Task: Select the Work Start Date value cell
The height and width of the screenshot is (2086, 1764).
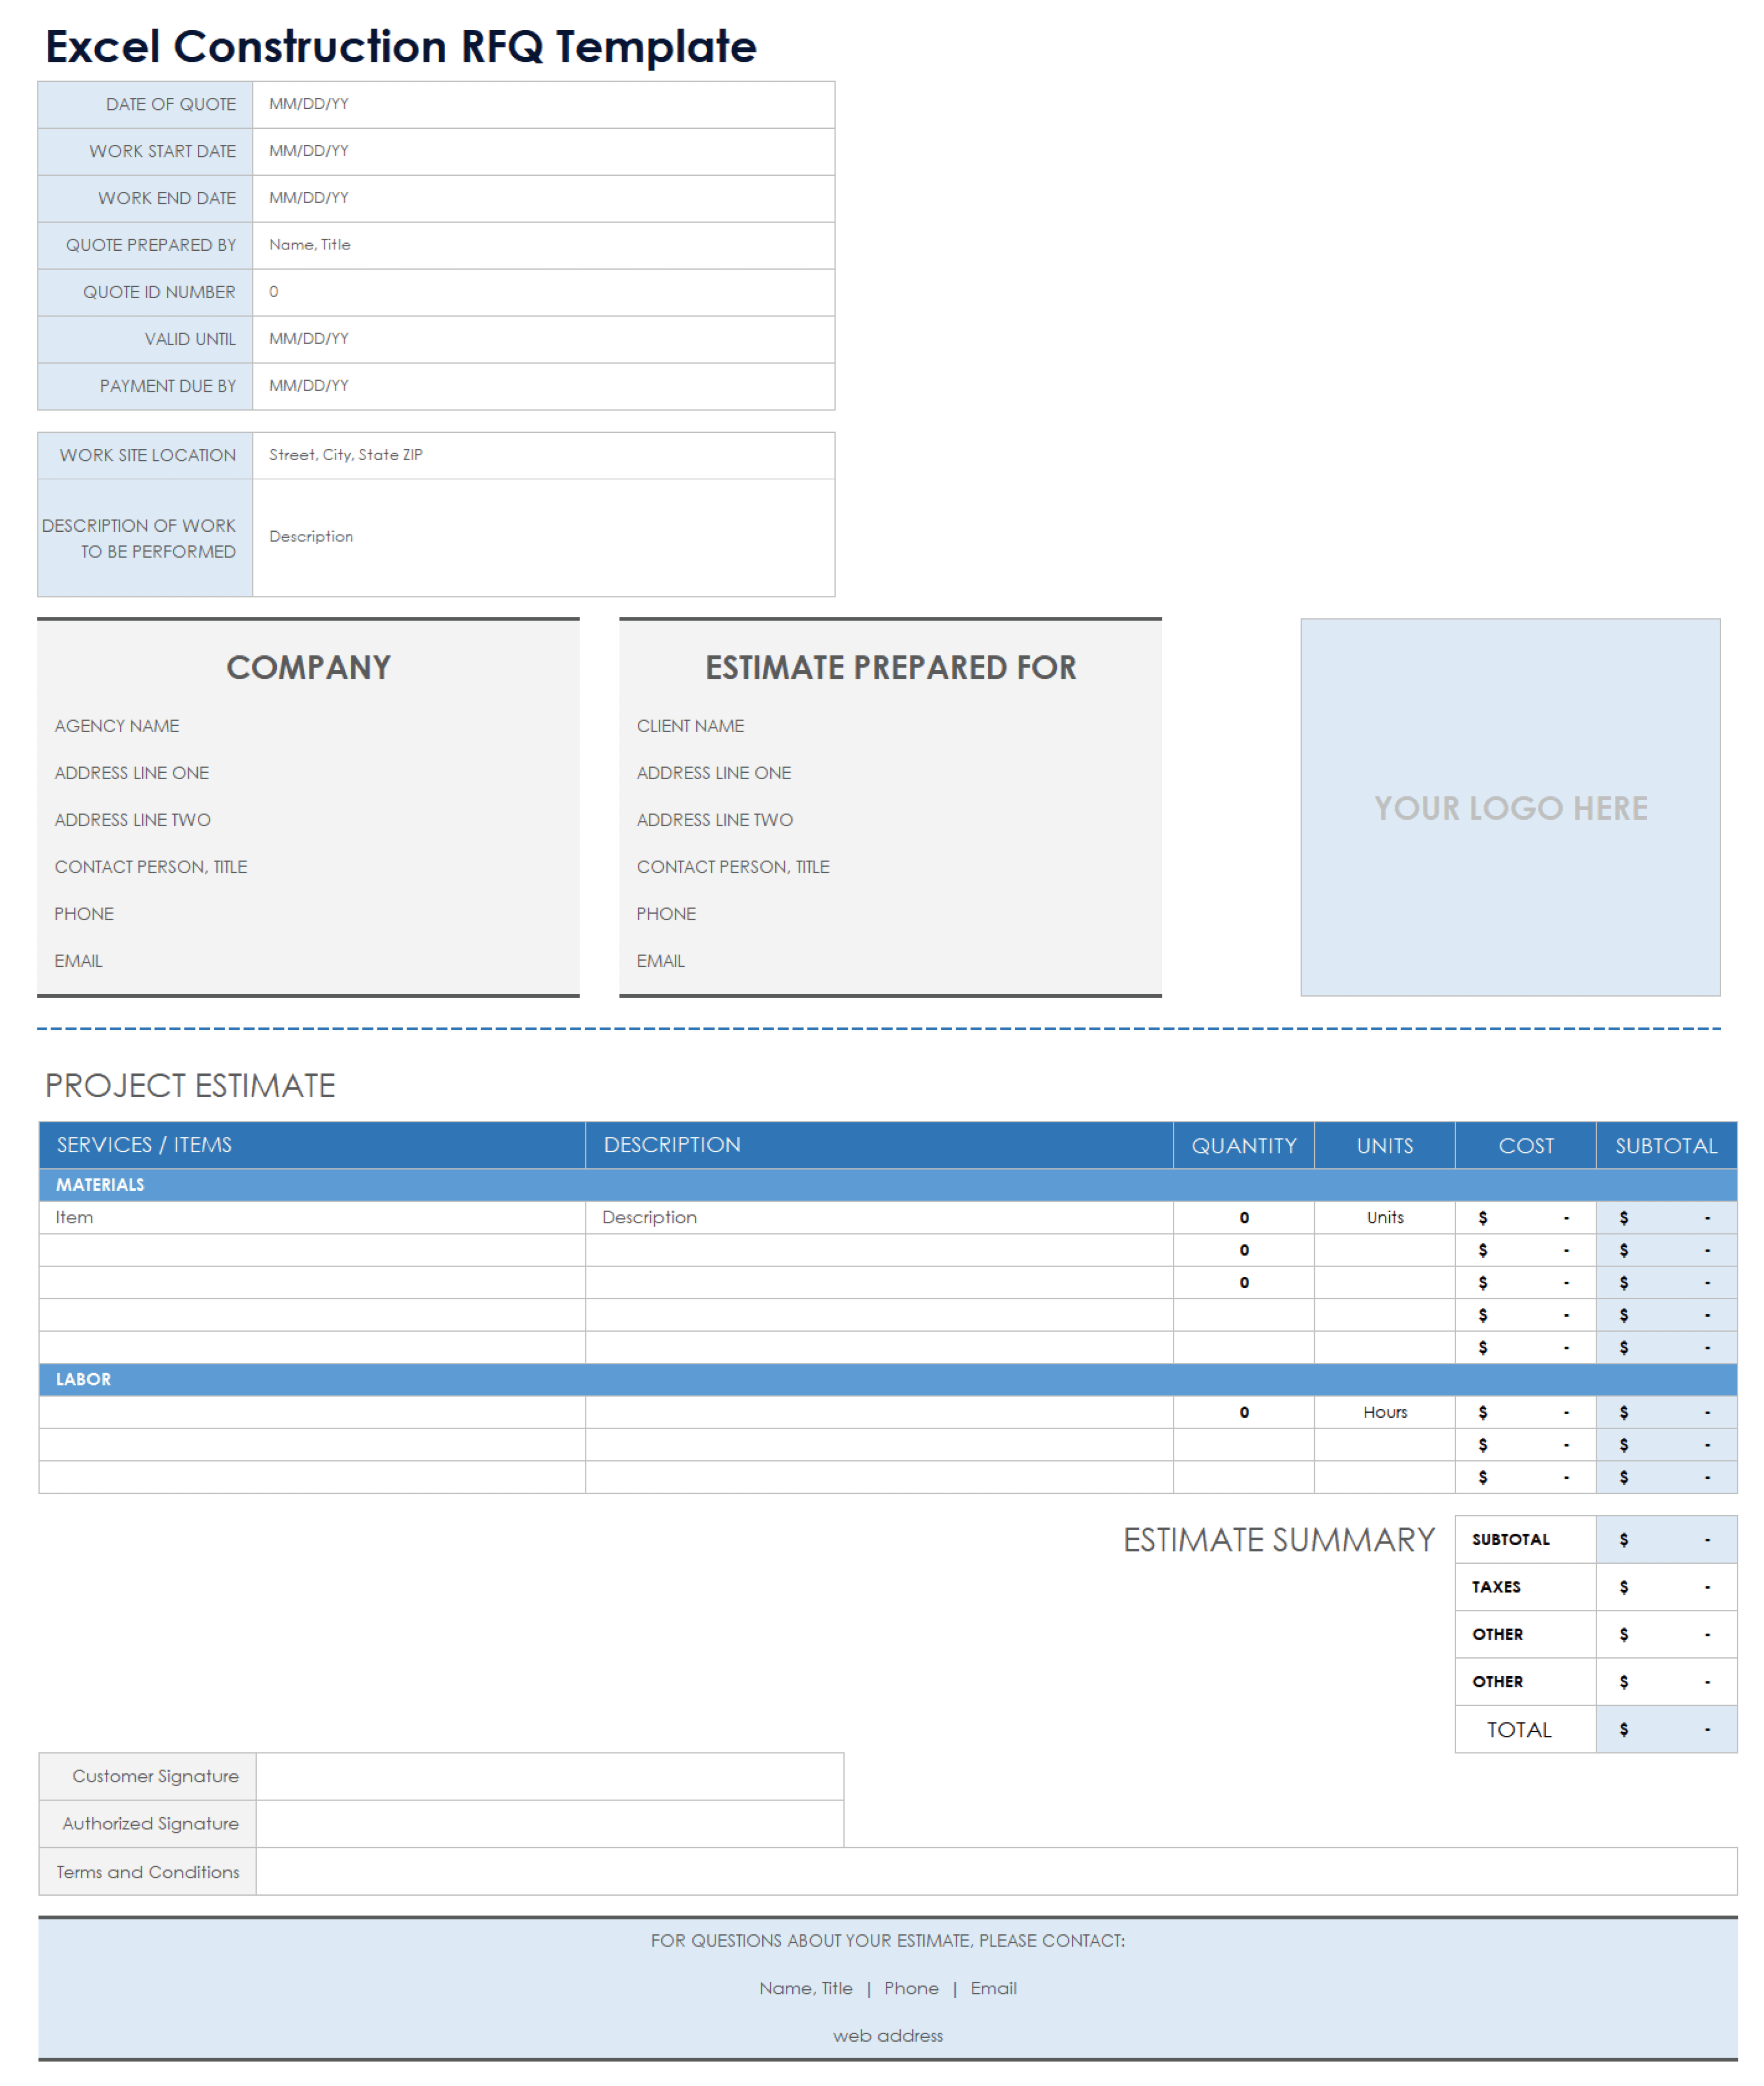Action: pyautogui.click(x=543, y=151)
